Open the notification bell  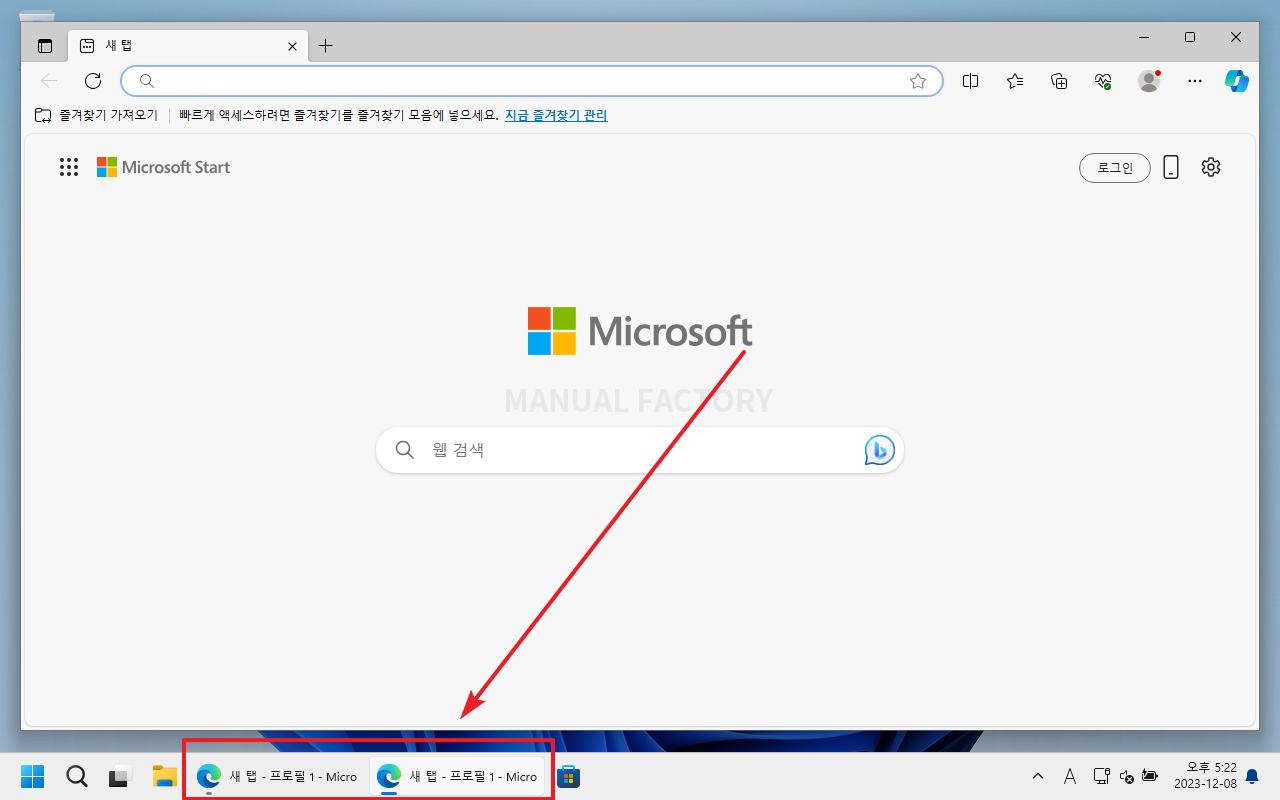coord(1251,776)
